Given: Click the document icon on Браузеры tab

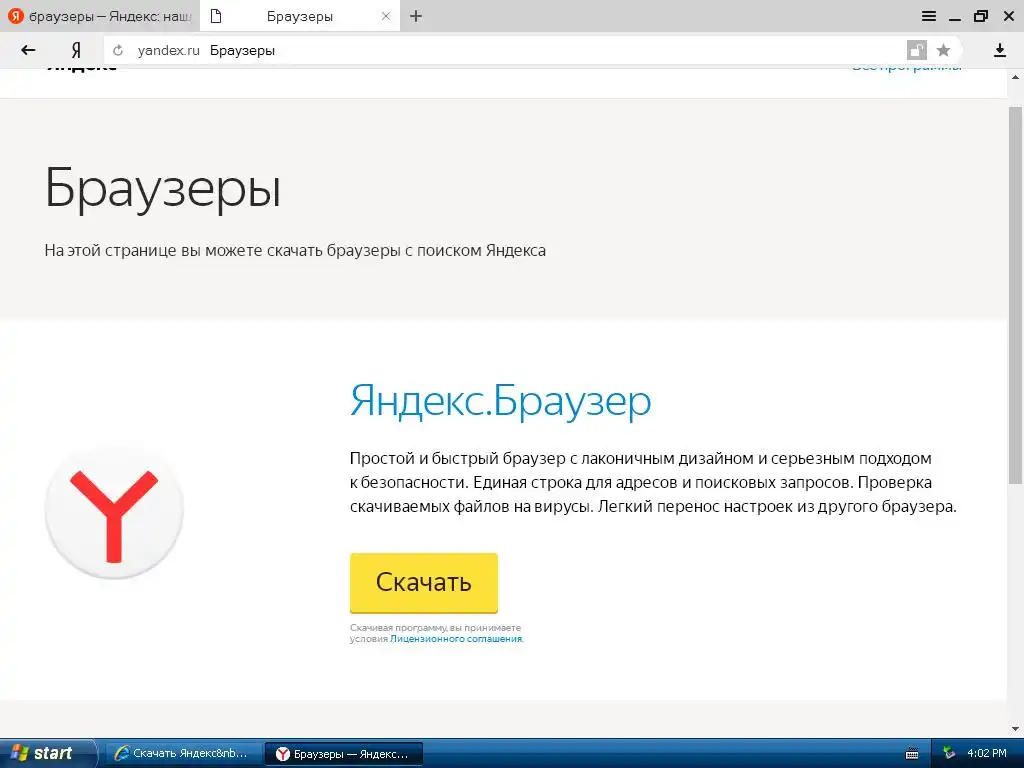Looking at the screenshot, I should pos(216,16).
